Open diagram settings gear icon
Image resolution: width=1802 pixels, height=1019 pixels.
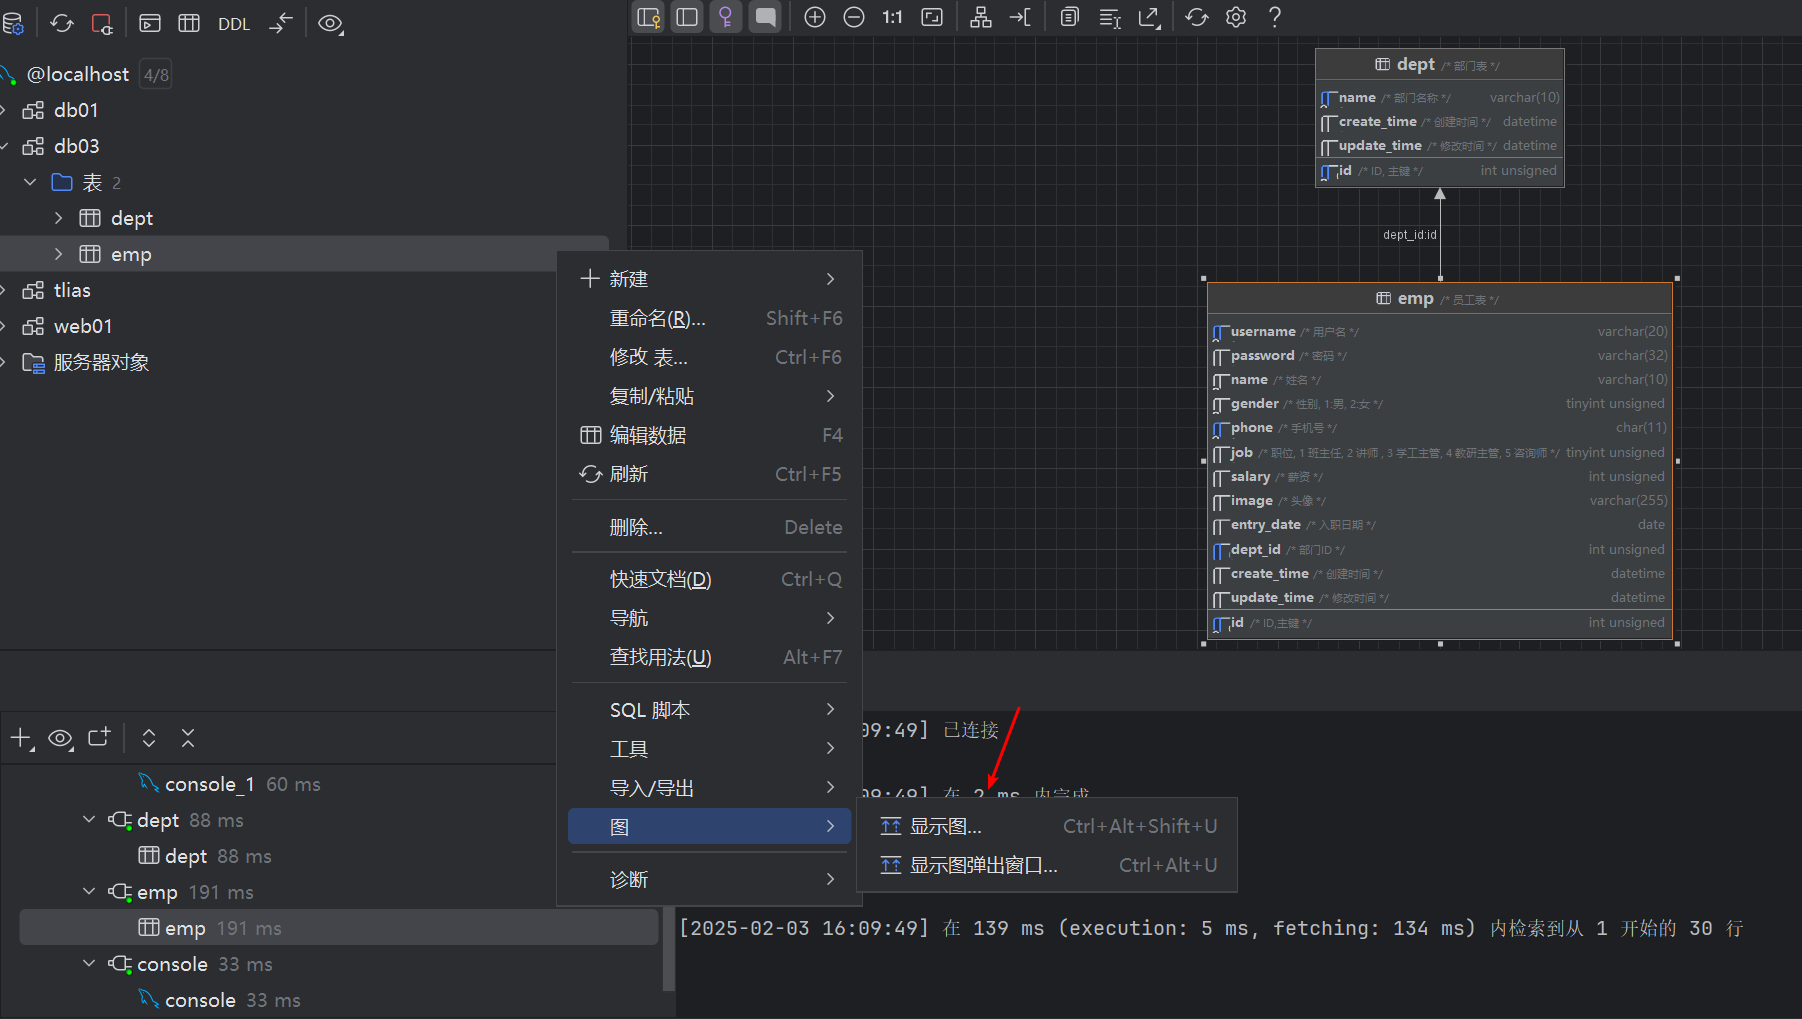click(1236, 17)
